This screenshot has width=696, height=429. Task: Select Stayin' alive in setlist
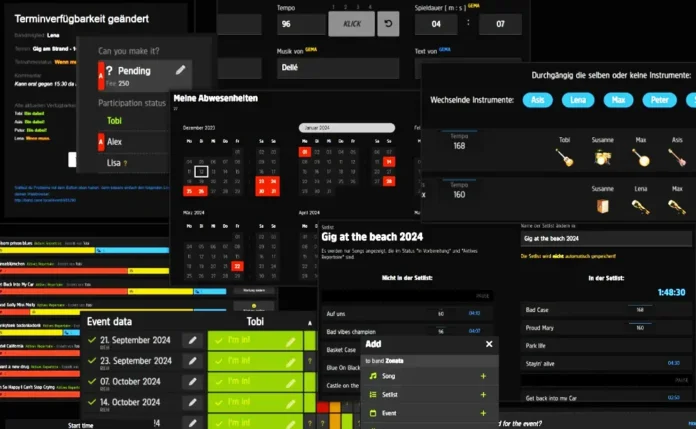605,363
